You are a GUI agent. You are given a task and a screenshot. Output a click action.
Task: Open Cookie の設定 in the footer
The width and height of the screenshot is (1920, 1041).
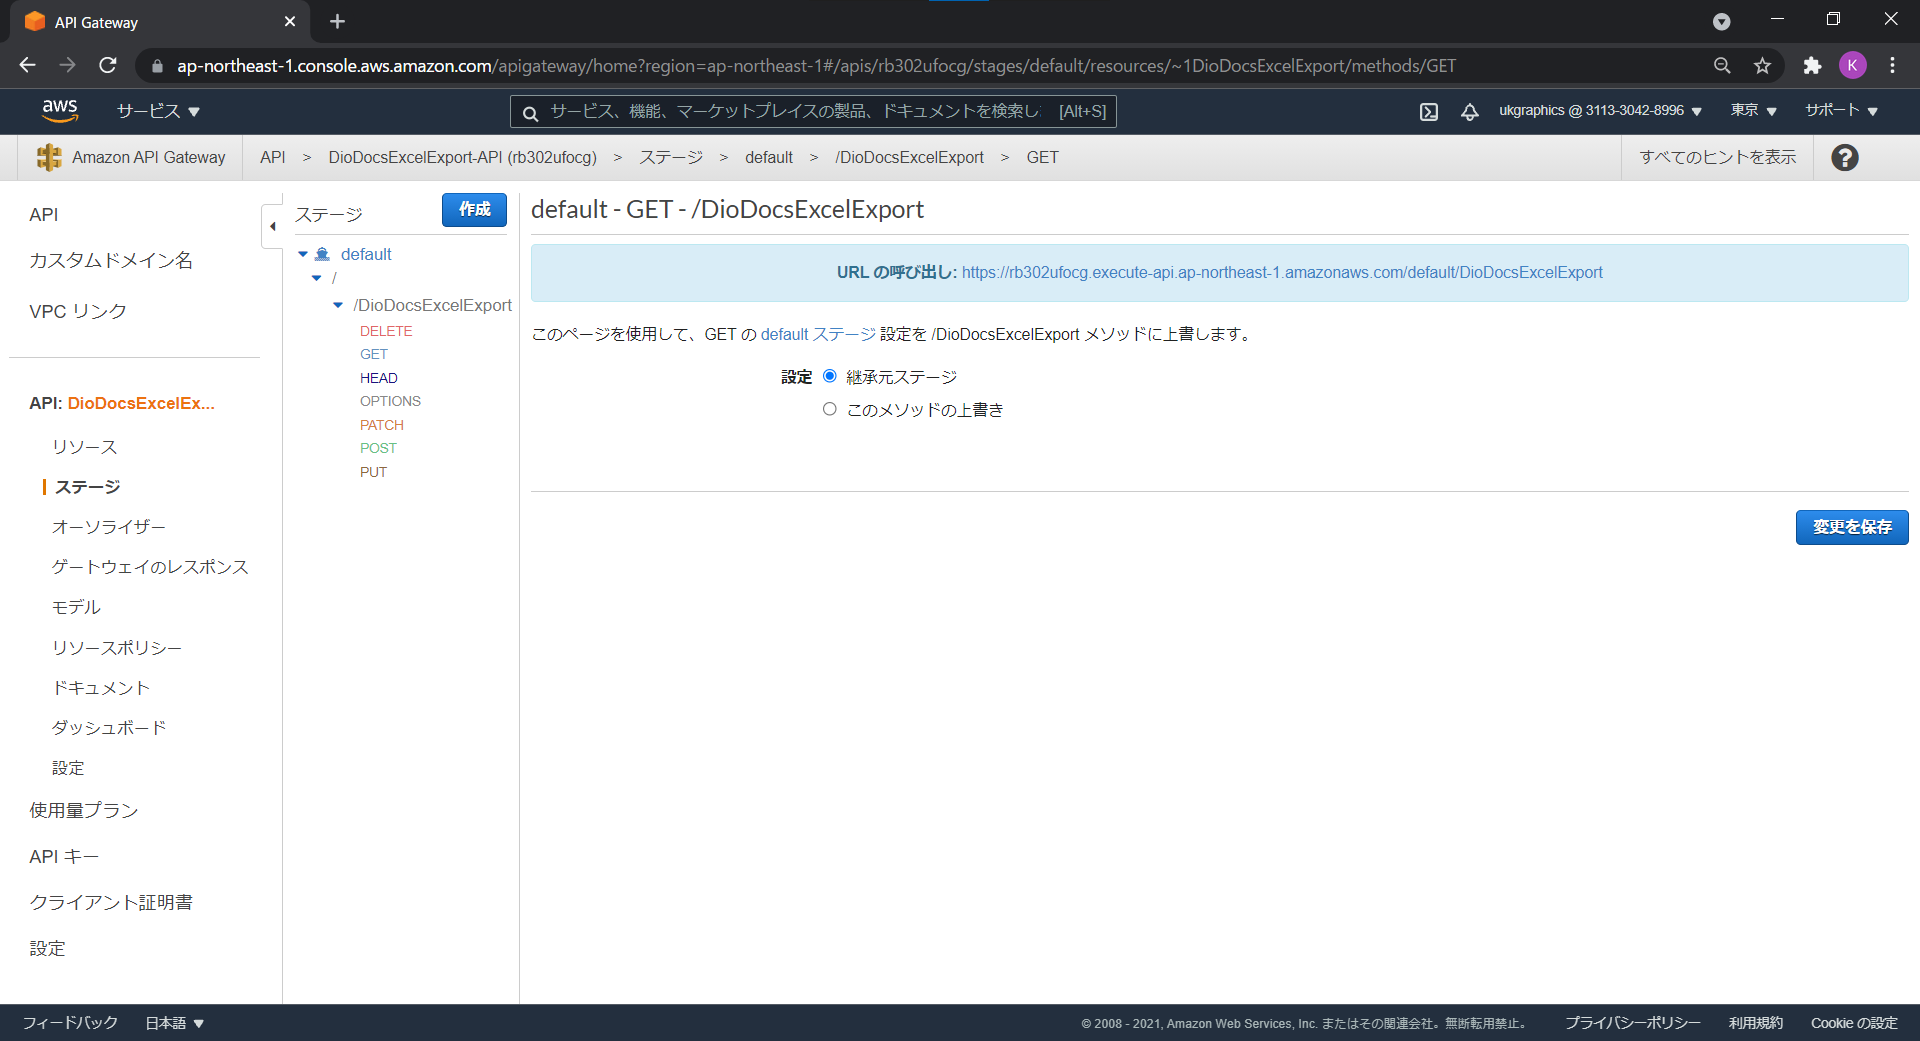click(1854, 1023)
